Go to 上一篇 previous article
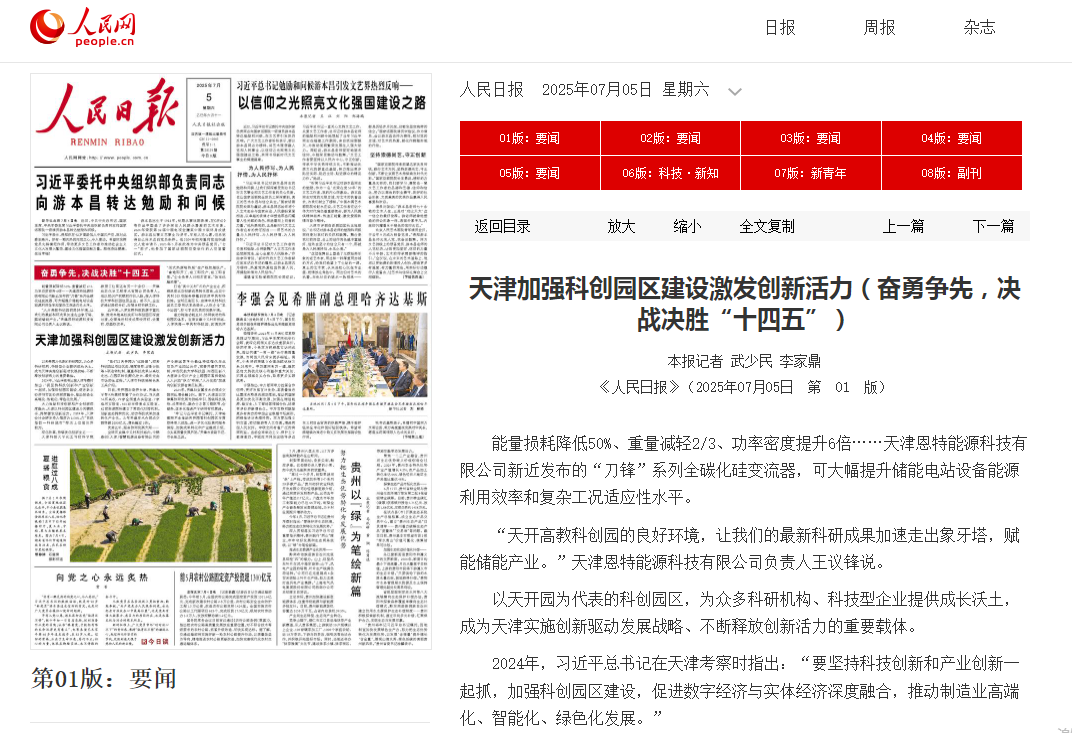This screenshot has height=733, width=1072. pyautogui.click(x=903, y=226)
